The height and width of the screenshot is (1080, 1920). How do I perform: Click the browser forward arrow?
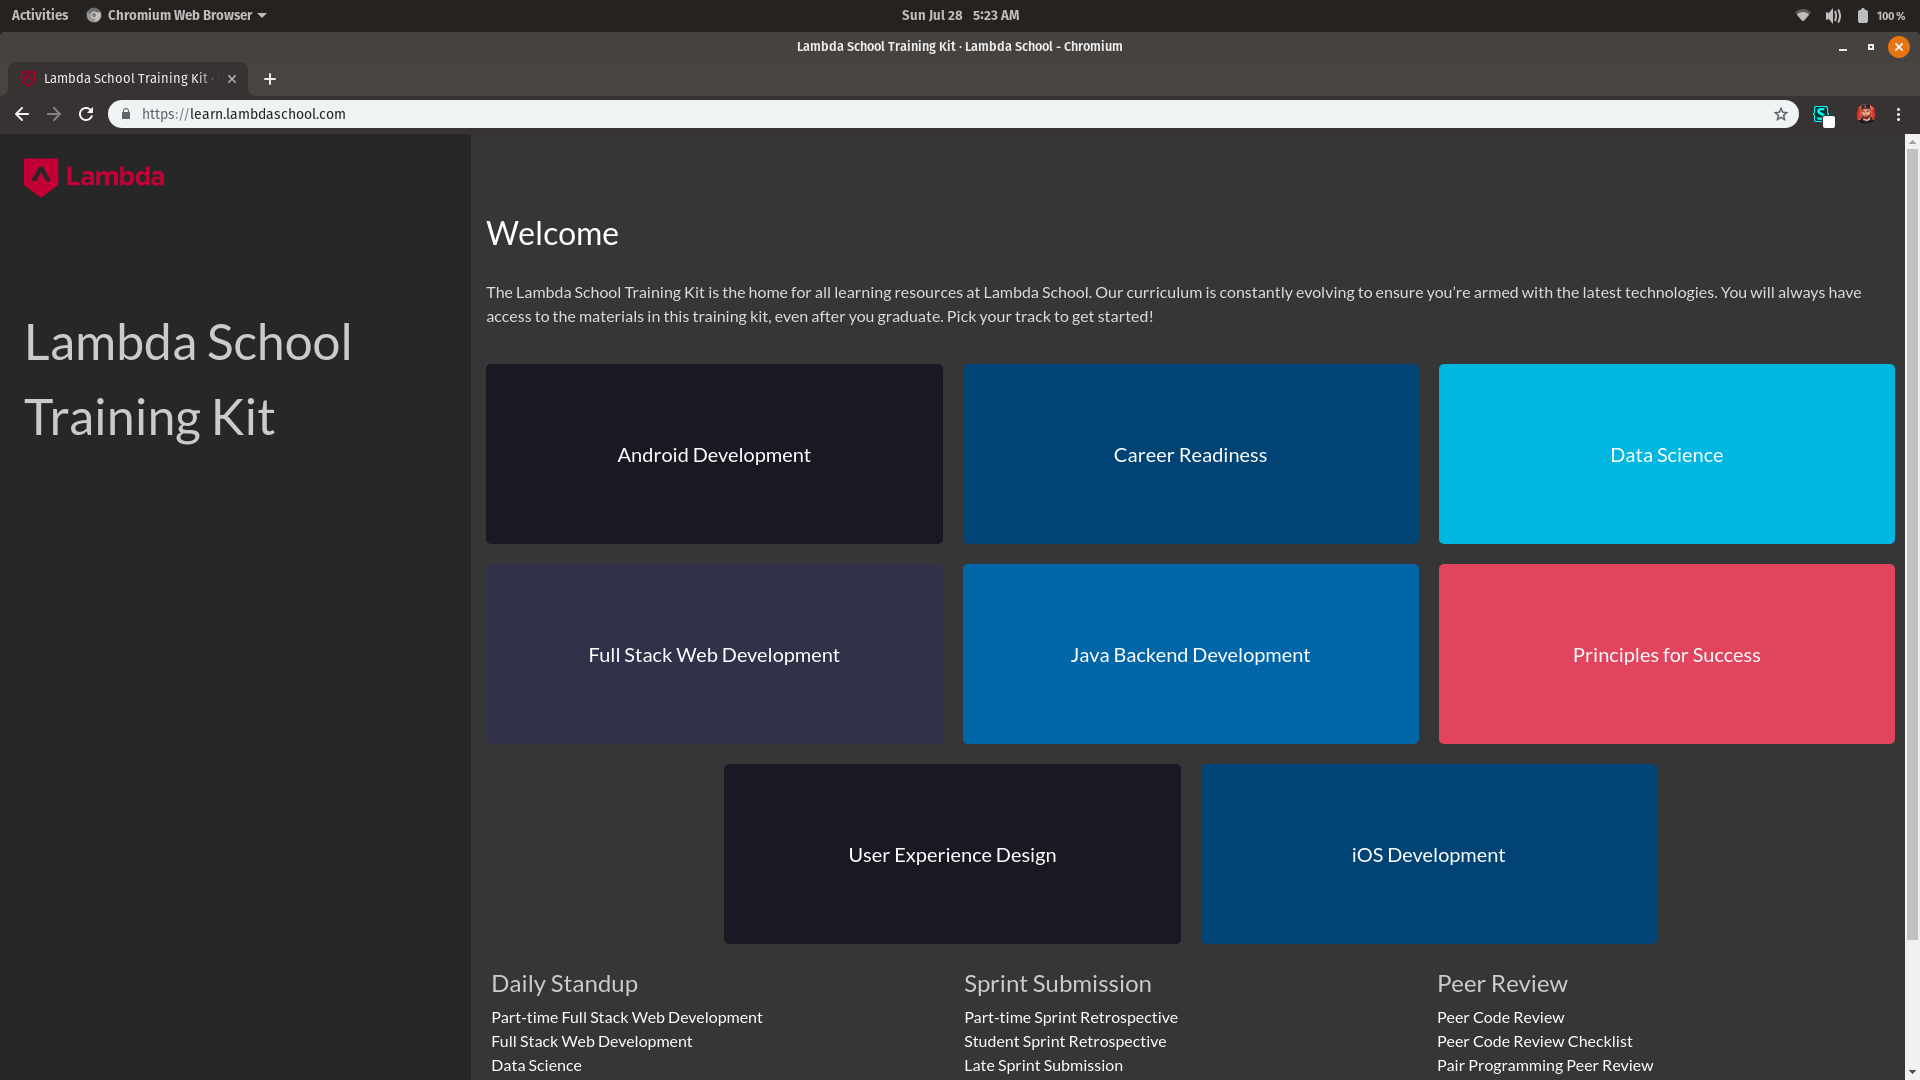[x=54, y=114]
